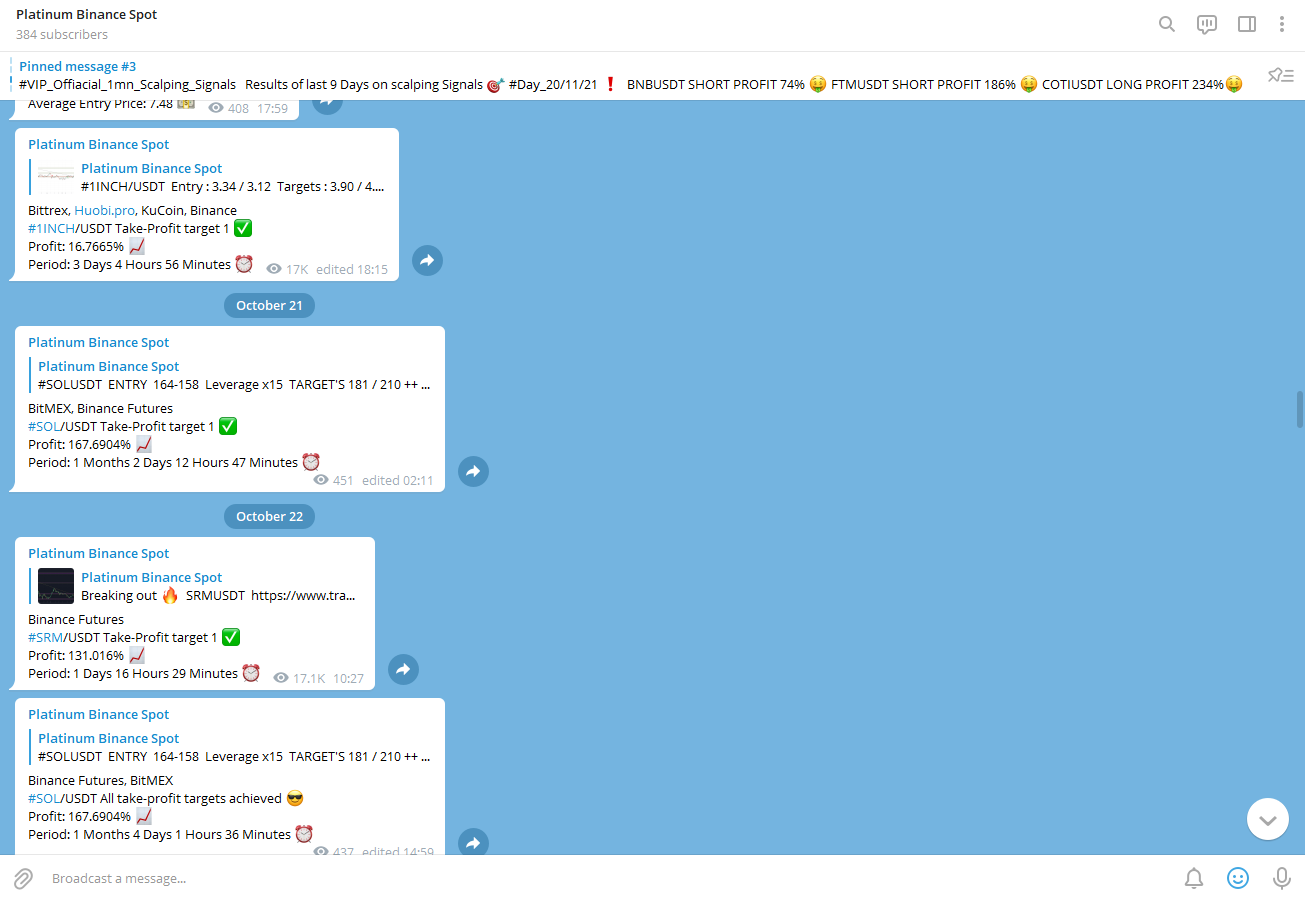
Task: Open the Platinum Binance Spot channel header info
Action: 86,24
